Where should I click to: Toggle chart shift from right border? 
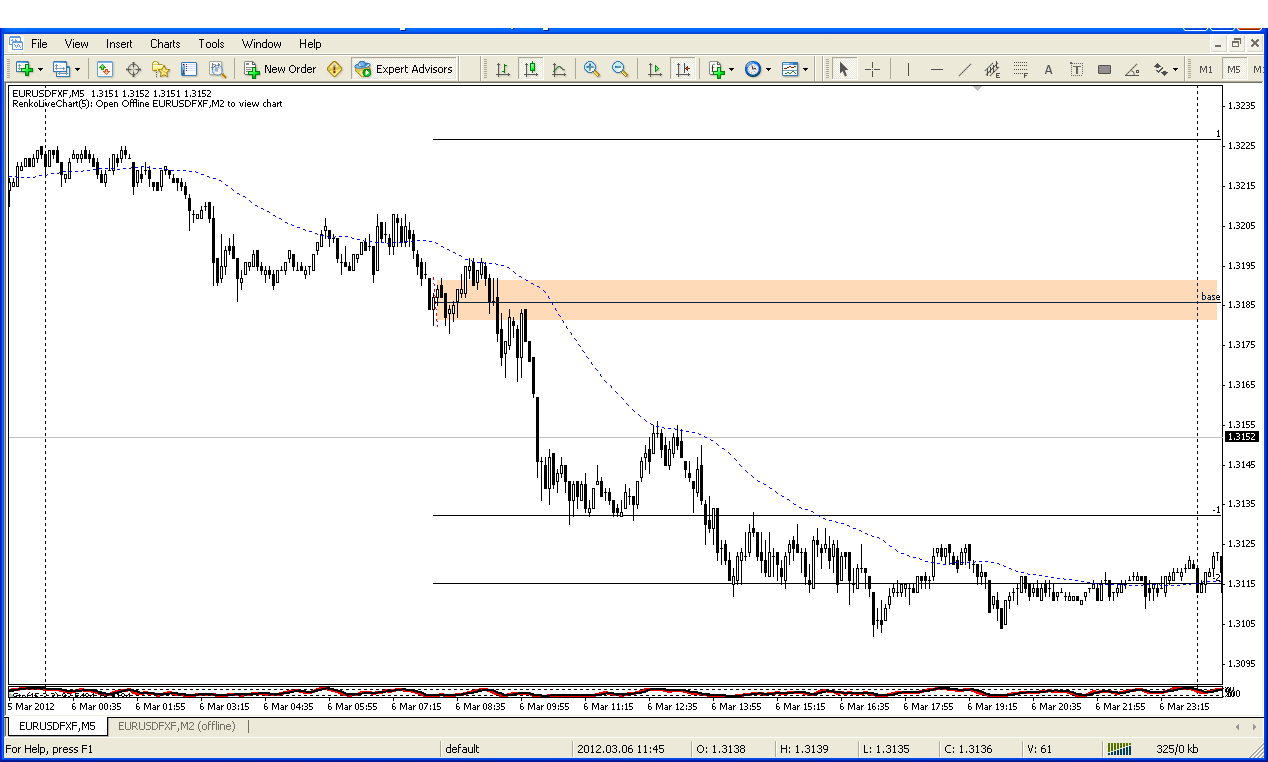(682, 69)
